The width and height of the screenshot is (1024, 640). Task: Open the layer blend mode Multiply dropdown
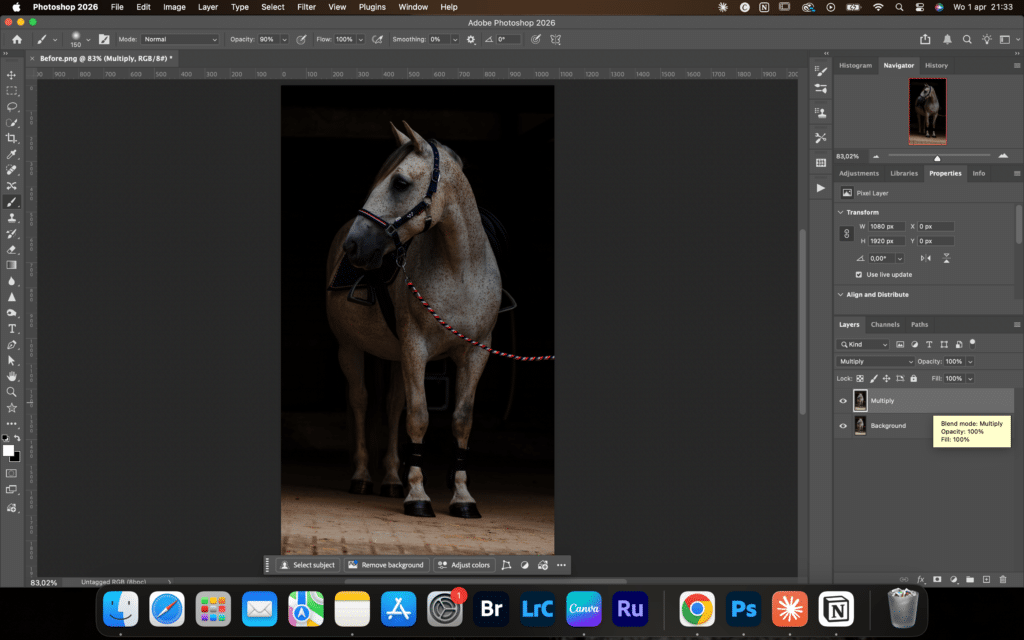pos(876,361)
